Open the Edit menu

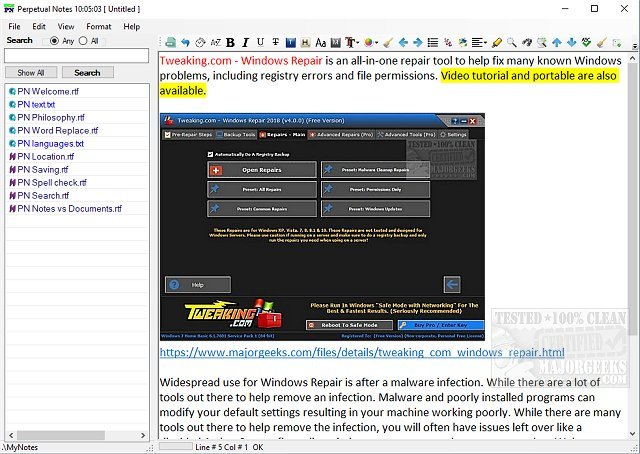point(39,27)
